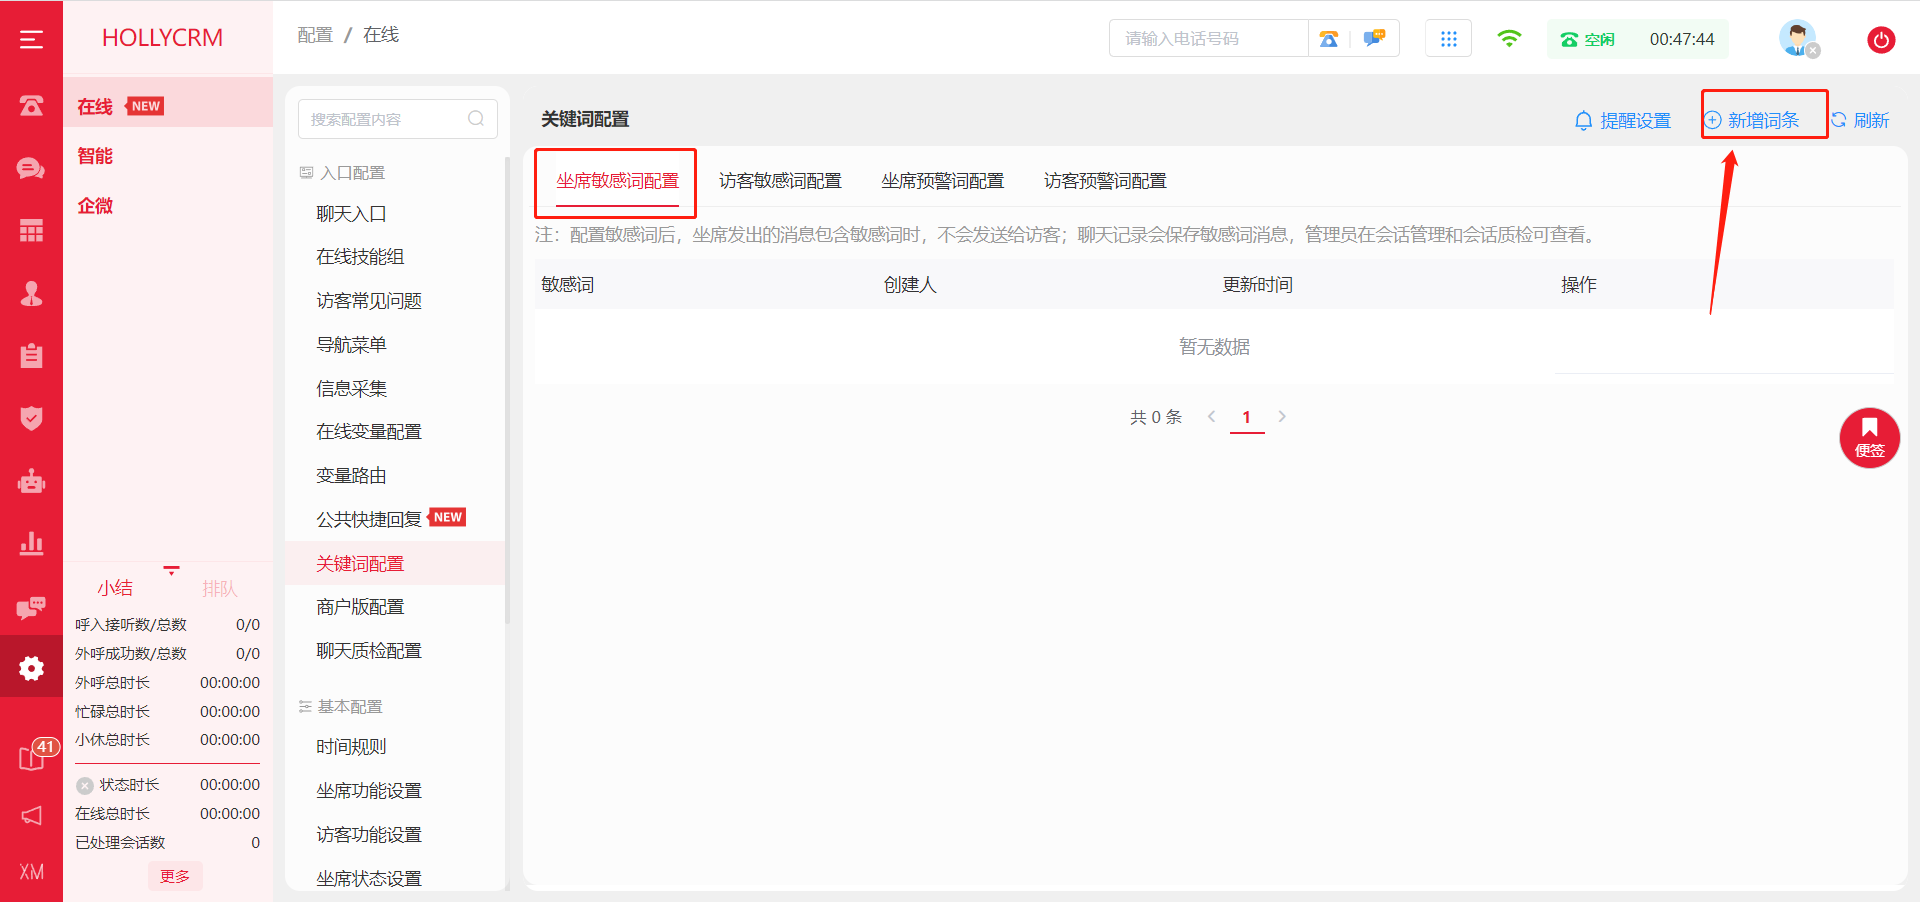This screenshot has width=1920, height=902.
Task: Switch to 小结 stats tab
Action: tap(115, 588)
